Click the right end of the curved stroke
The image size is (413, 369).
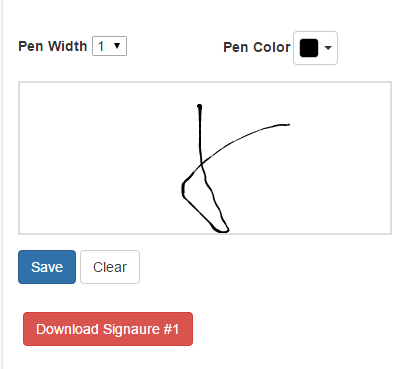[x=287, y=125]
